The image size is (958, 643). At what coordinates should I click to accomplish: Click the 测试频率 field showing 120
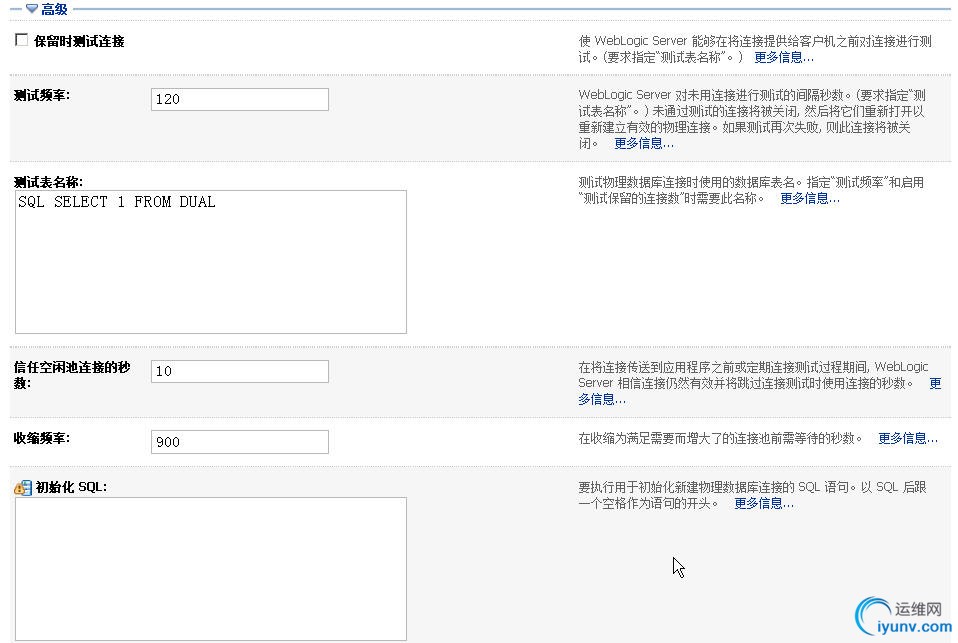click(240, 99)
